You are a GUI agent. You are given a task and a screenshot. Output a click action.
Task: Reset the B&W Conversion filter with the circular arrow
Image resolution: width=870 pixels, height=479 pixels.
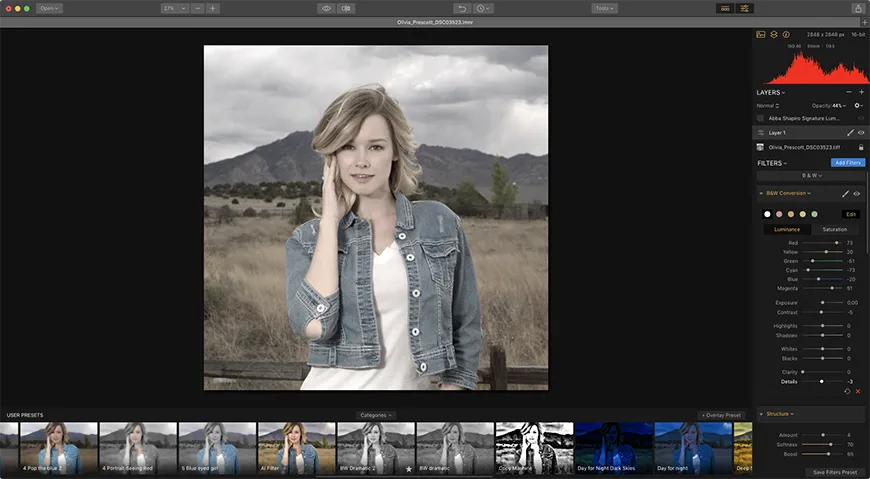tap(847, 391)
